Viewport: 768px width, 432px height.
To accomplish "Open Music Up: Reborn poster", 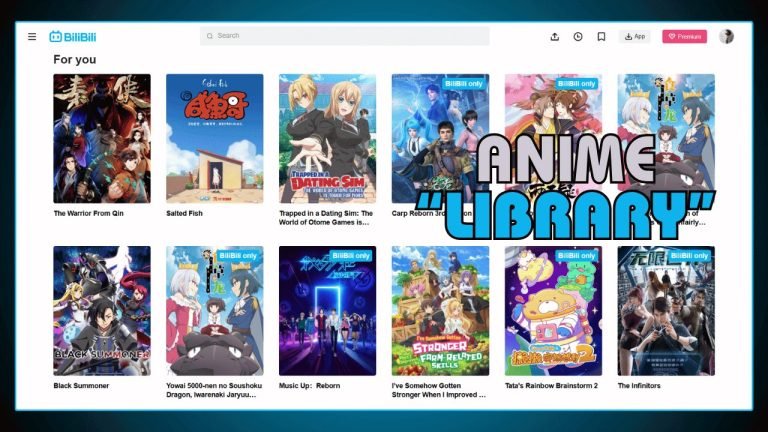I will 327,310.
